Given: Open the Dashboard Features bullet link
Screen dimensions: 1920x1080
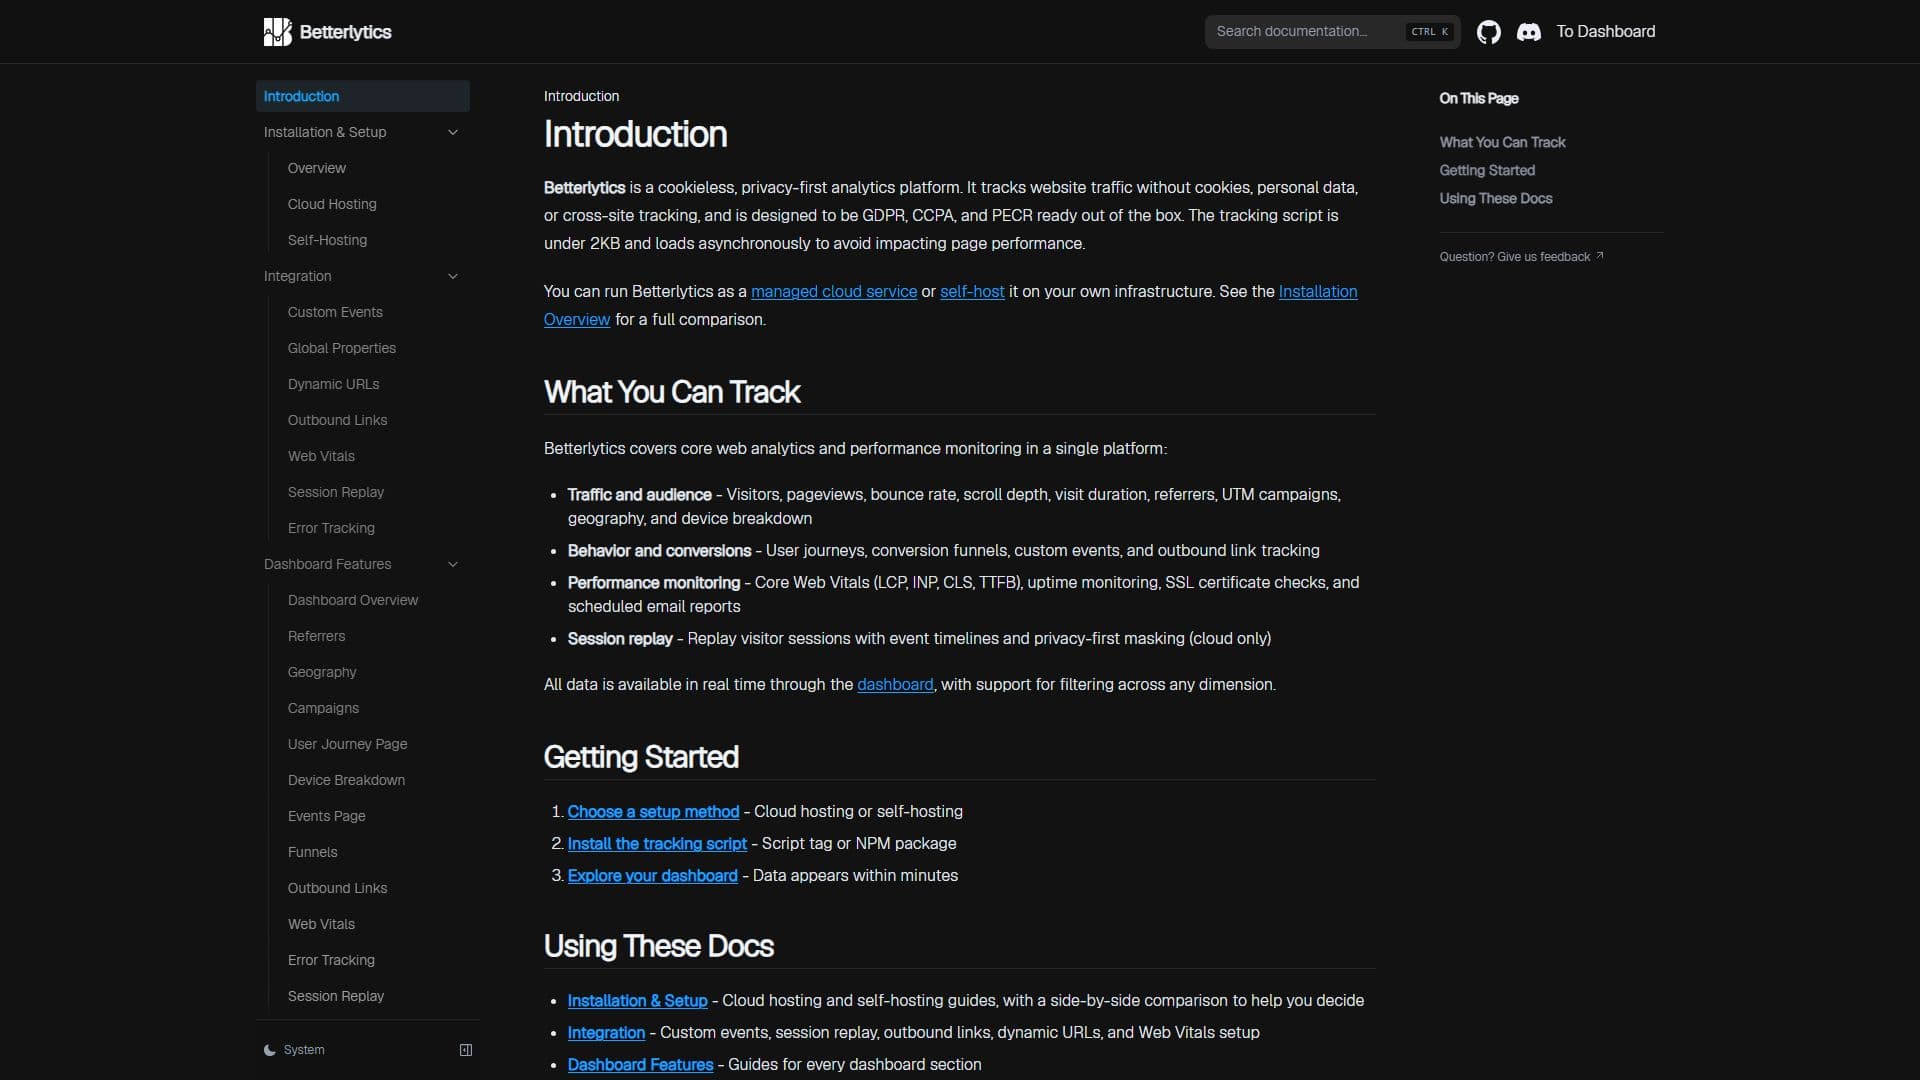Looking at the screenshot, I should (640, 1064).
